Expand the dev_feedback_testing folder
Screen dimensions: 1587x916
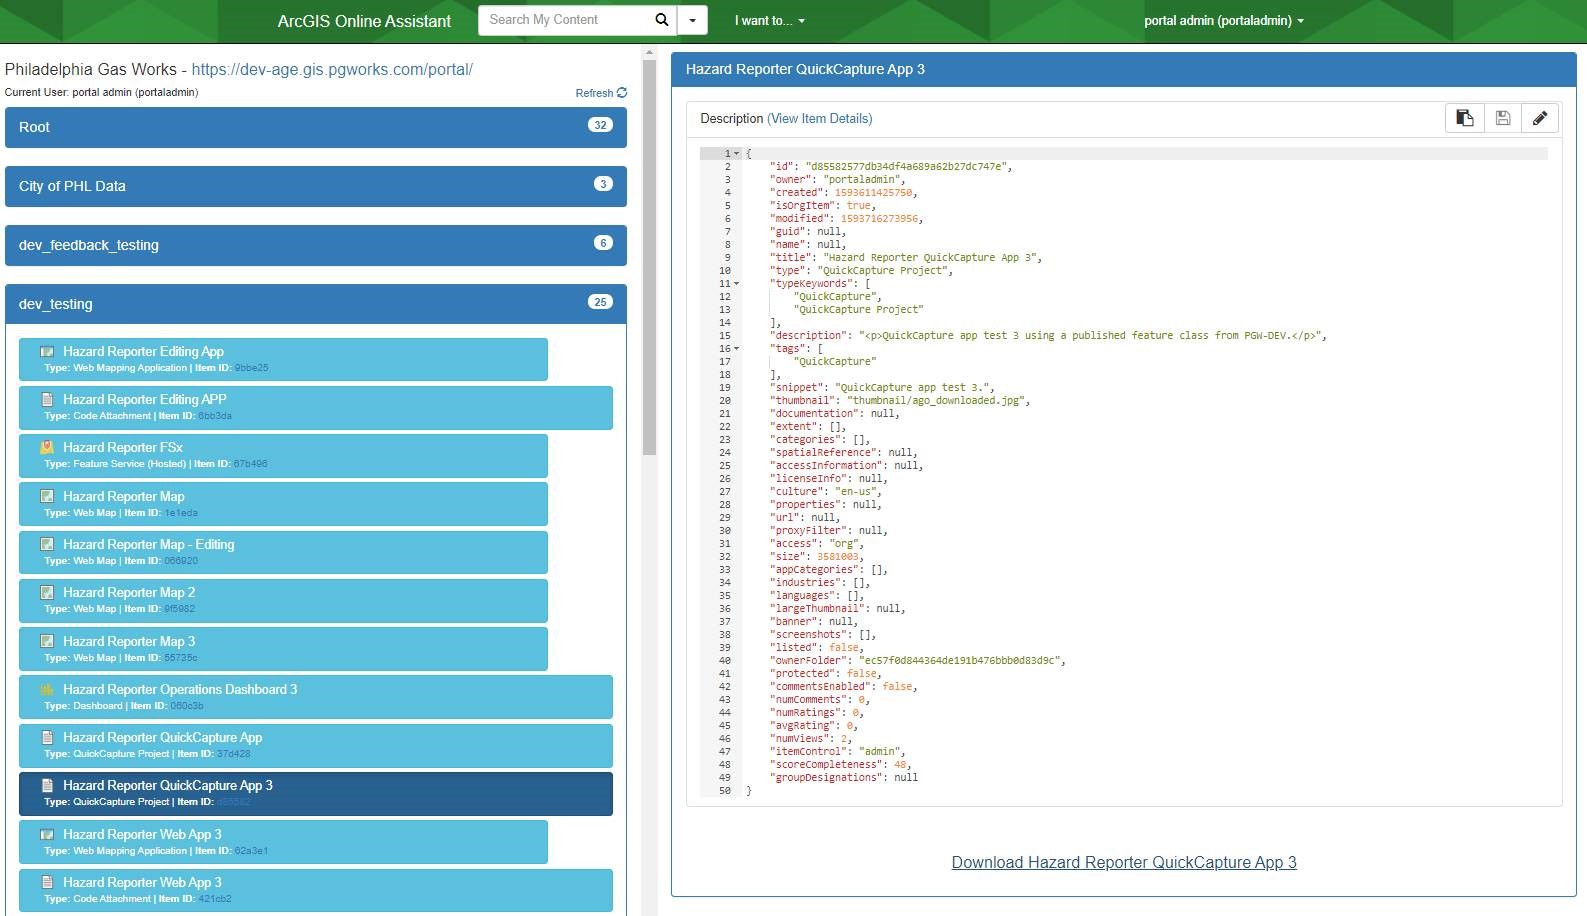tap(316, 245)
